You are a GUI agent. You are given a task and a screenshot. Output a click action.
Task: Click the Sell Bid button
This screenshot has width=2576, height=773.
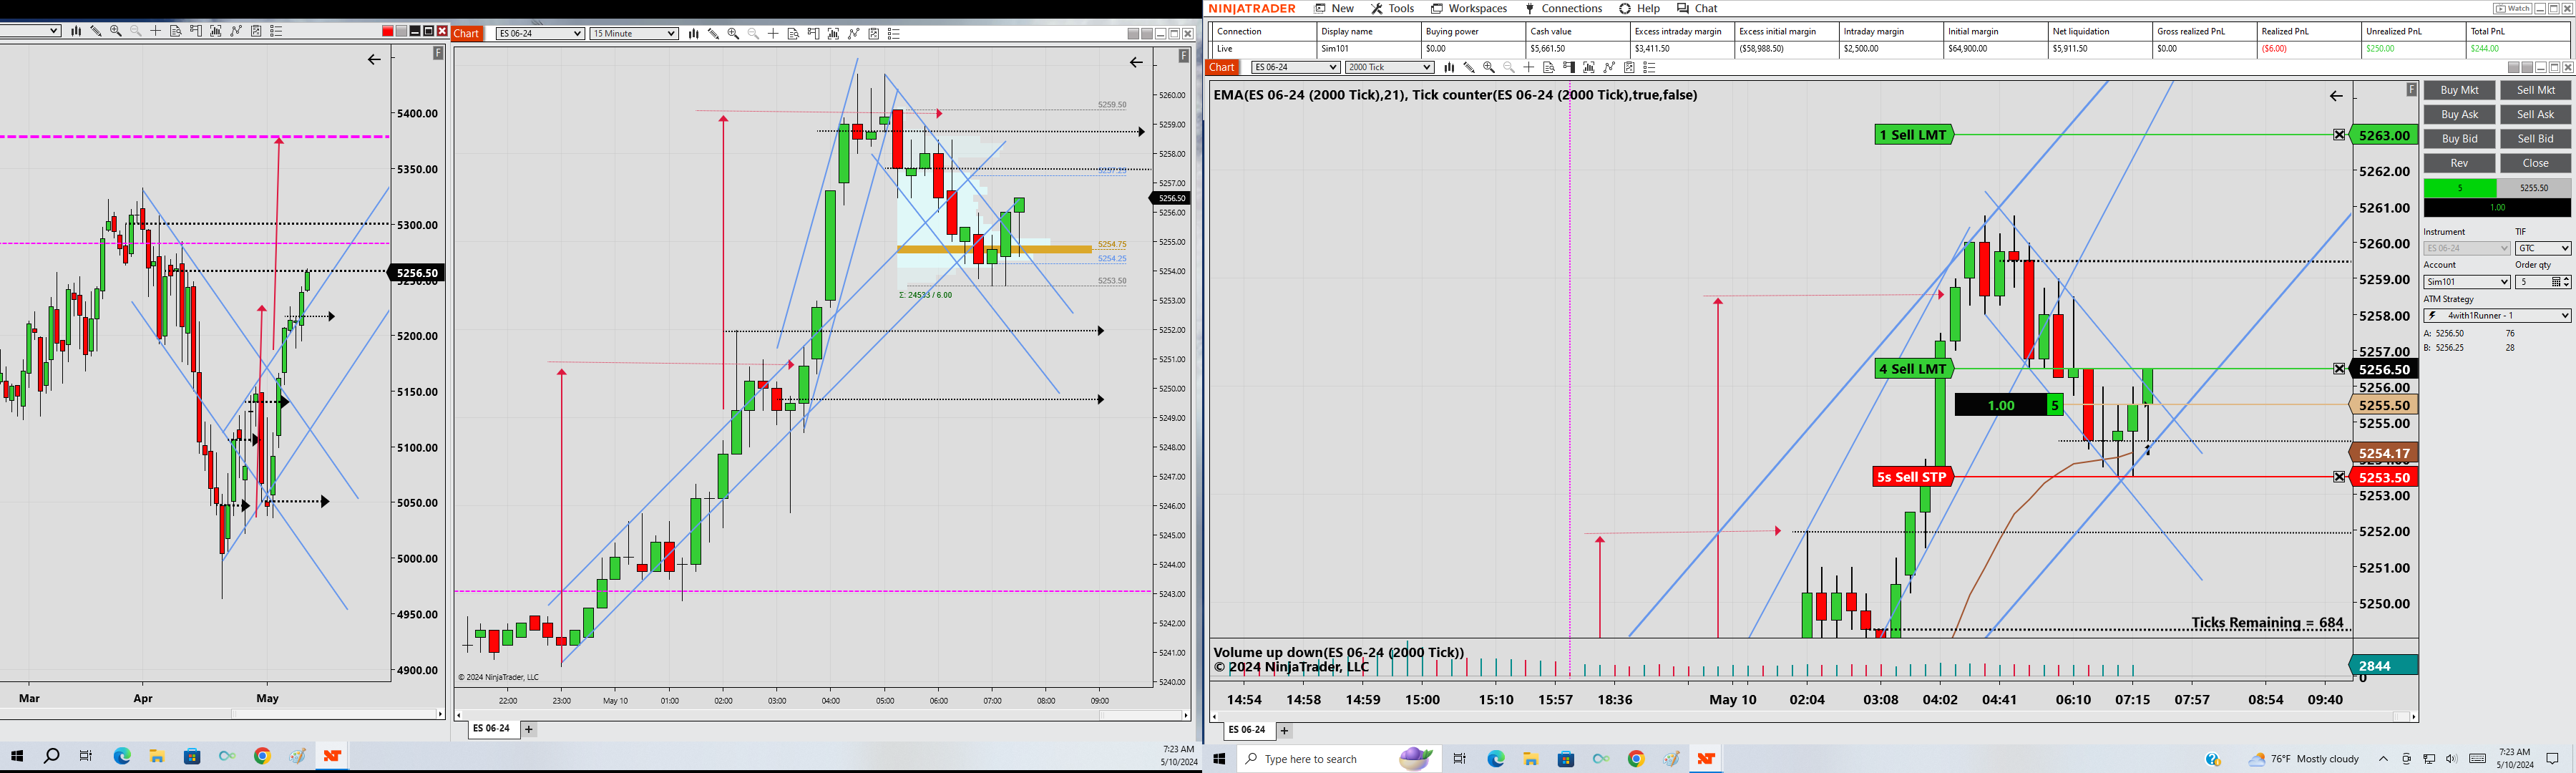pyautogui.click(x=2535, y=139)
